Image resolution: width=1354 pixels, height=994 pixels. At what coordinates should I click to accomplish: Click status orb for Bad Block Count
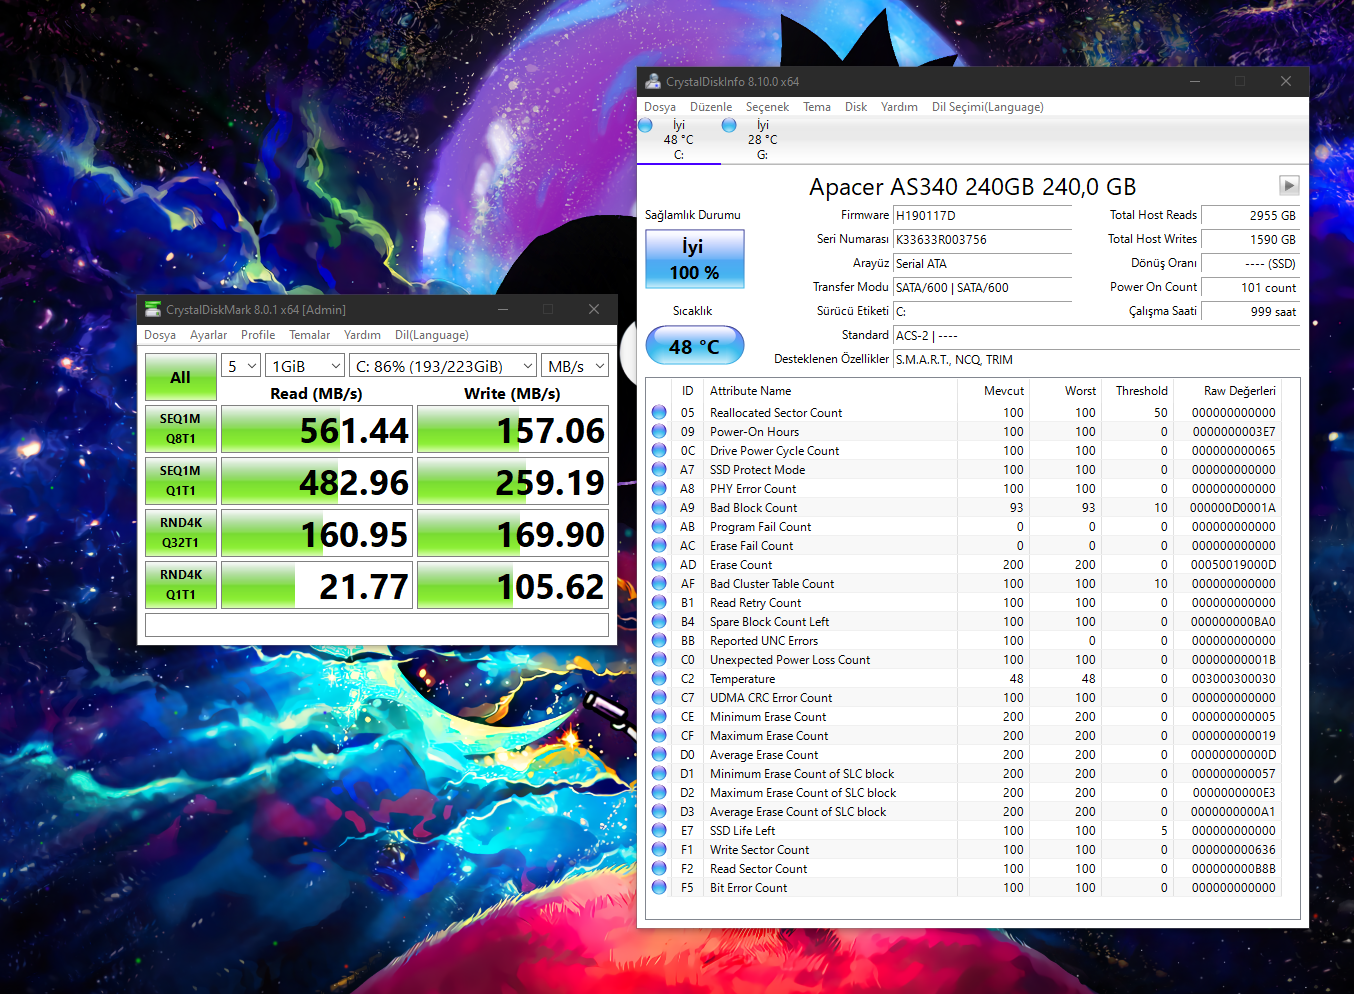[659, 507]
